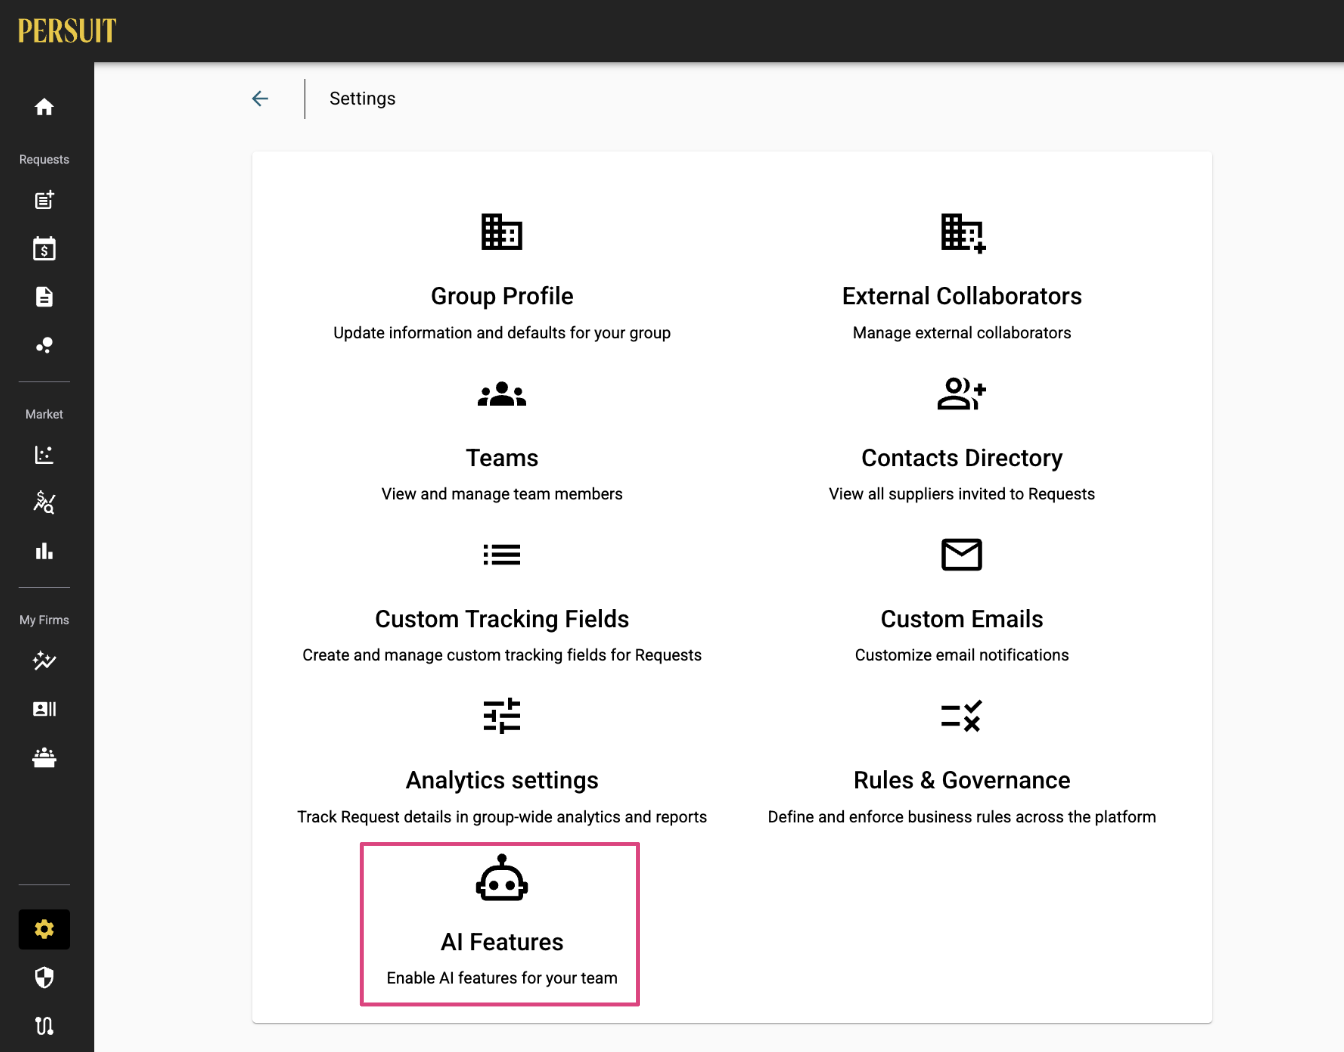Click the highlighted Settings gear icon
This screenshot has width=1344, height=1052.
[x=44, y=929]
